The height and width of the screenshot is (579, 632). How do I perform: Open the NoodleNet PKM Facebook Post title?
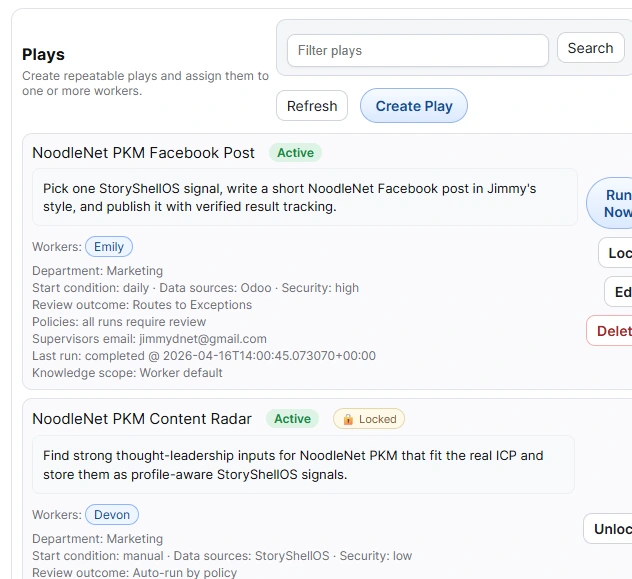point(143,153)
